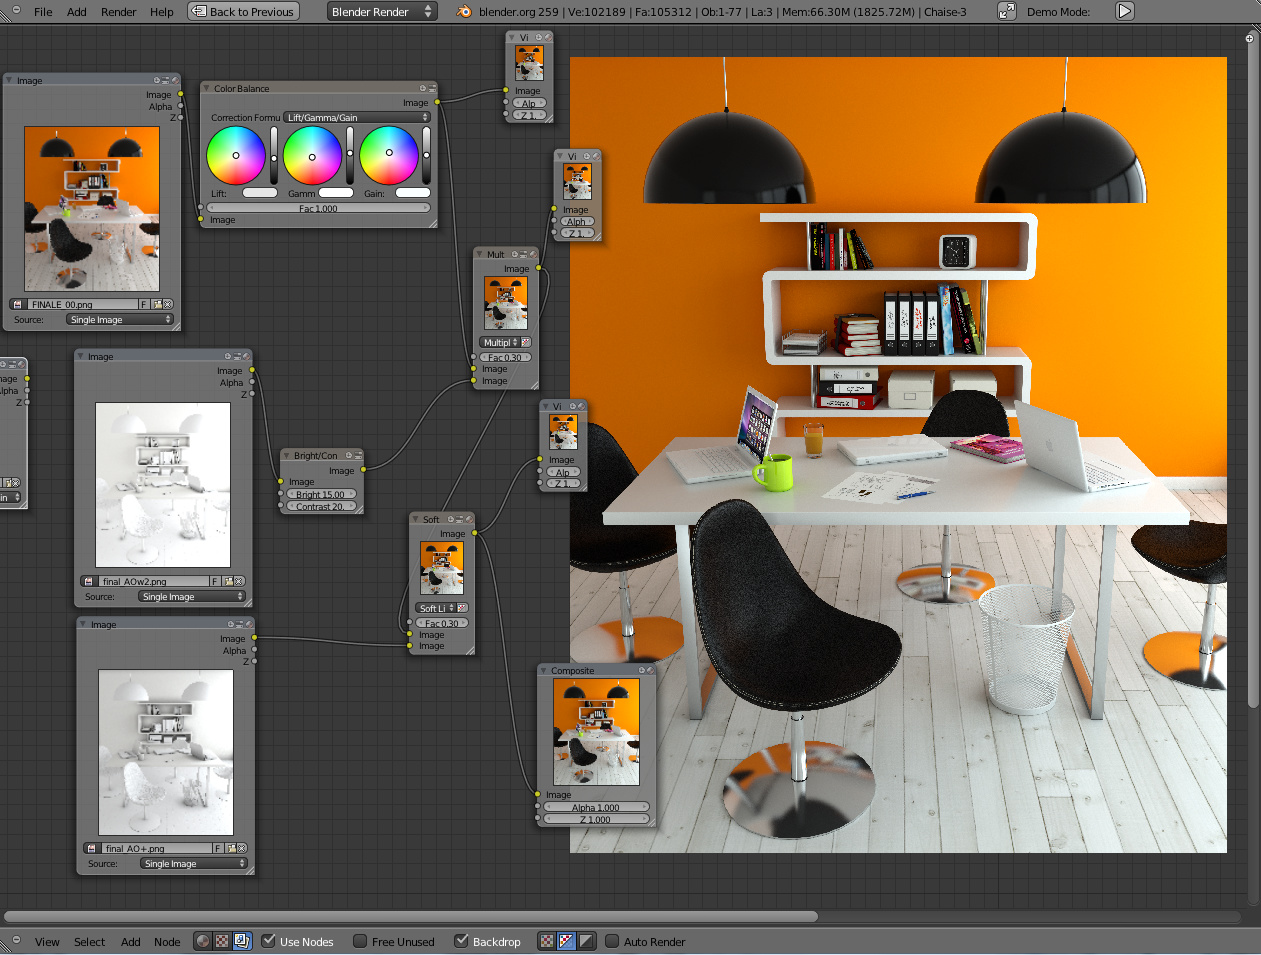Viewport: 1261px width, 955px height.
Task: Open the top Add menu
Action: pos(77,12)
